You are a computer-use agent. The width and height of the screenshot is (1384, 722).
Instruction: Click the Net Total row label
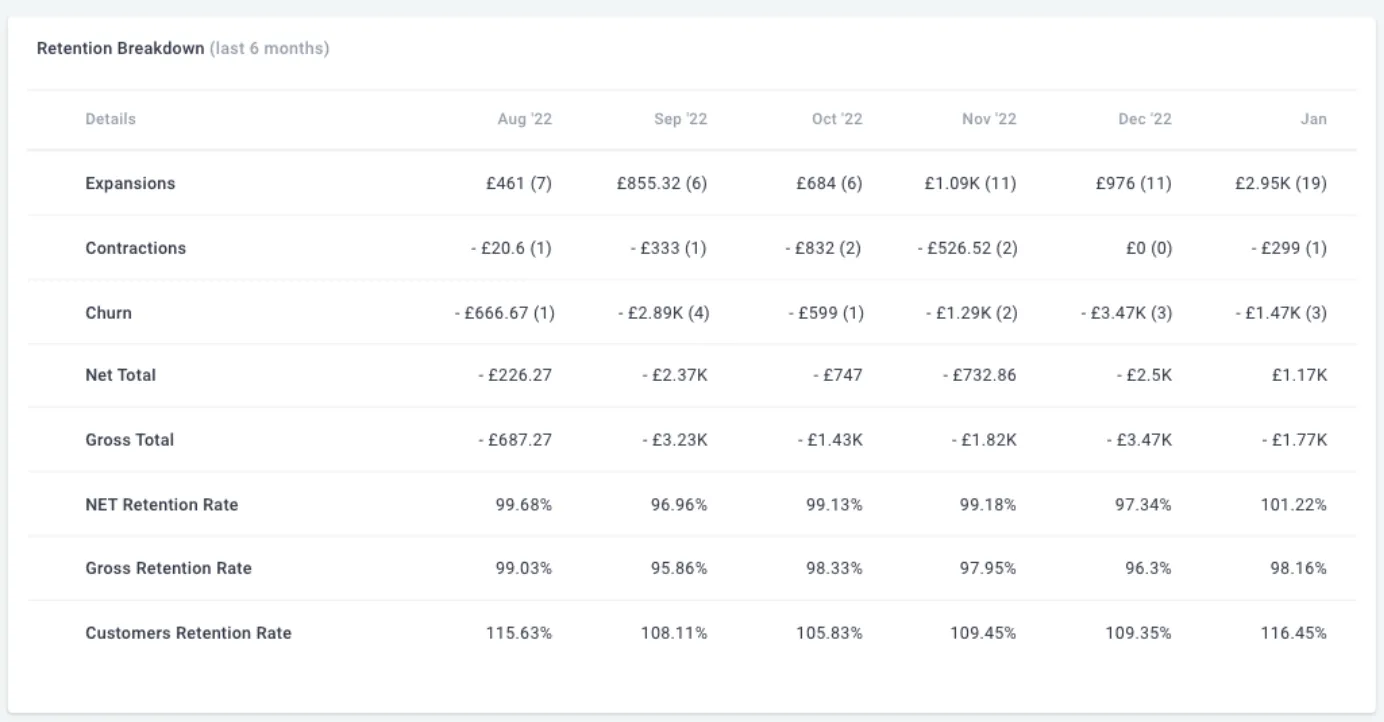(121, 376)
